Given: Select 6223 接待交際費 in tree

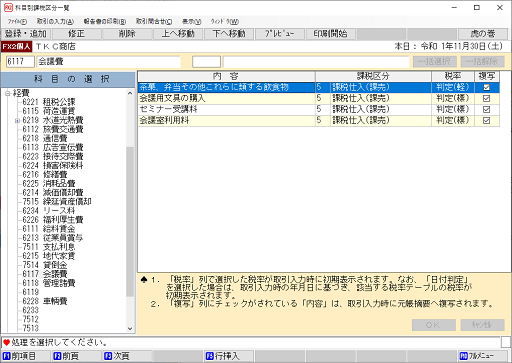Looking at the screenshot, I should click(x=53, y=156).
